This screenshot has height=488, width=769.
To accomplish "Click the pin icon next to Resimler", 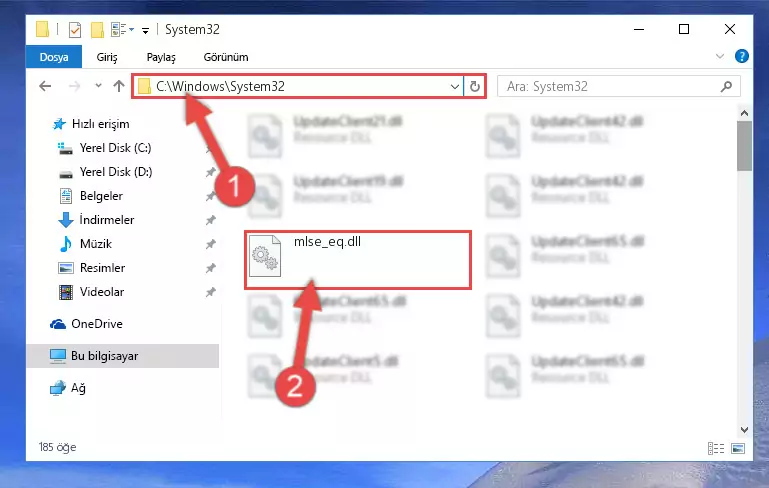I will 210,268.
